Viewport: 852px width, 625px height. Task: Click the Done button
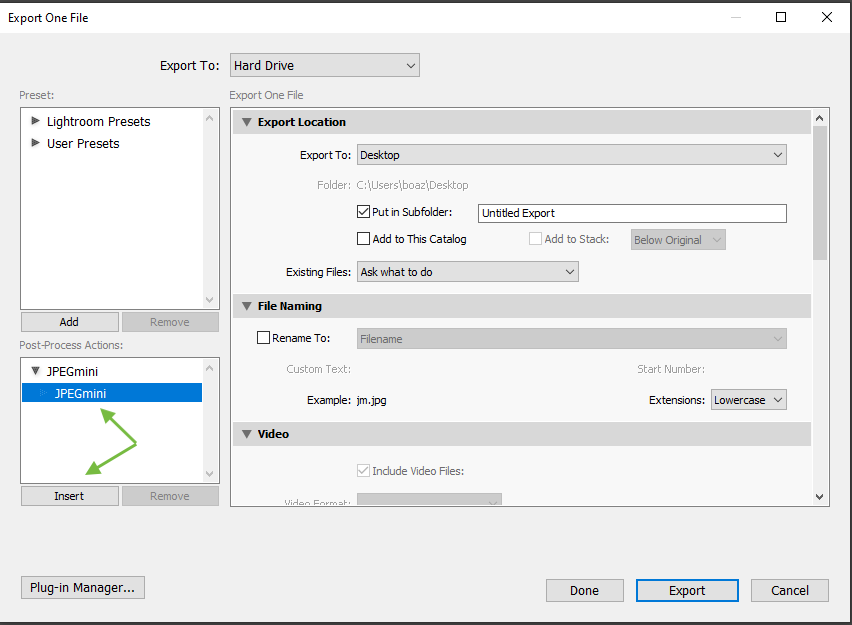585,590
